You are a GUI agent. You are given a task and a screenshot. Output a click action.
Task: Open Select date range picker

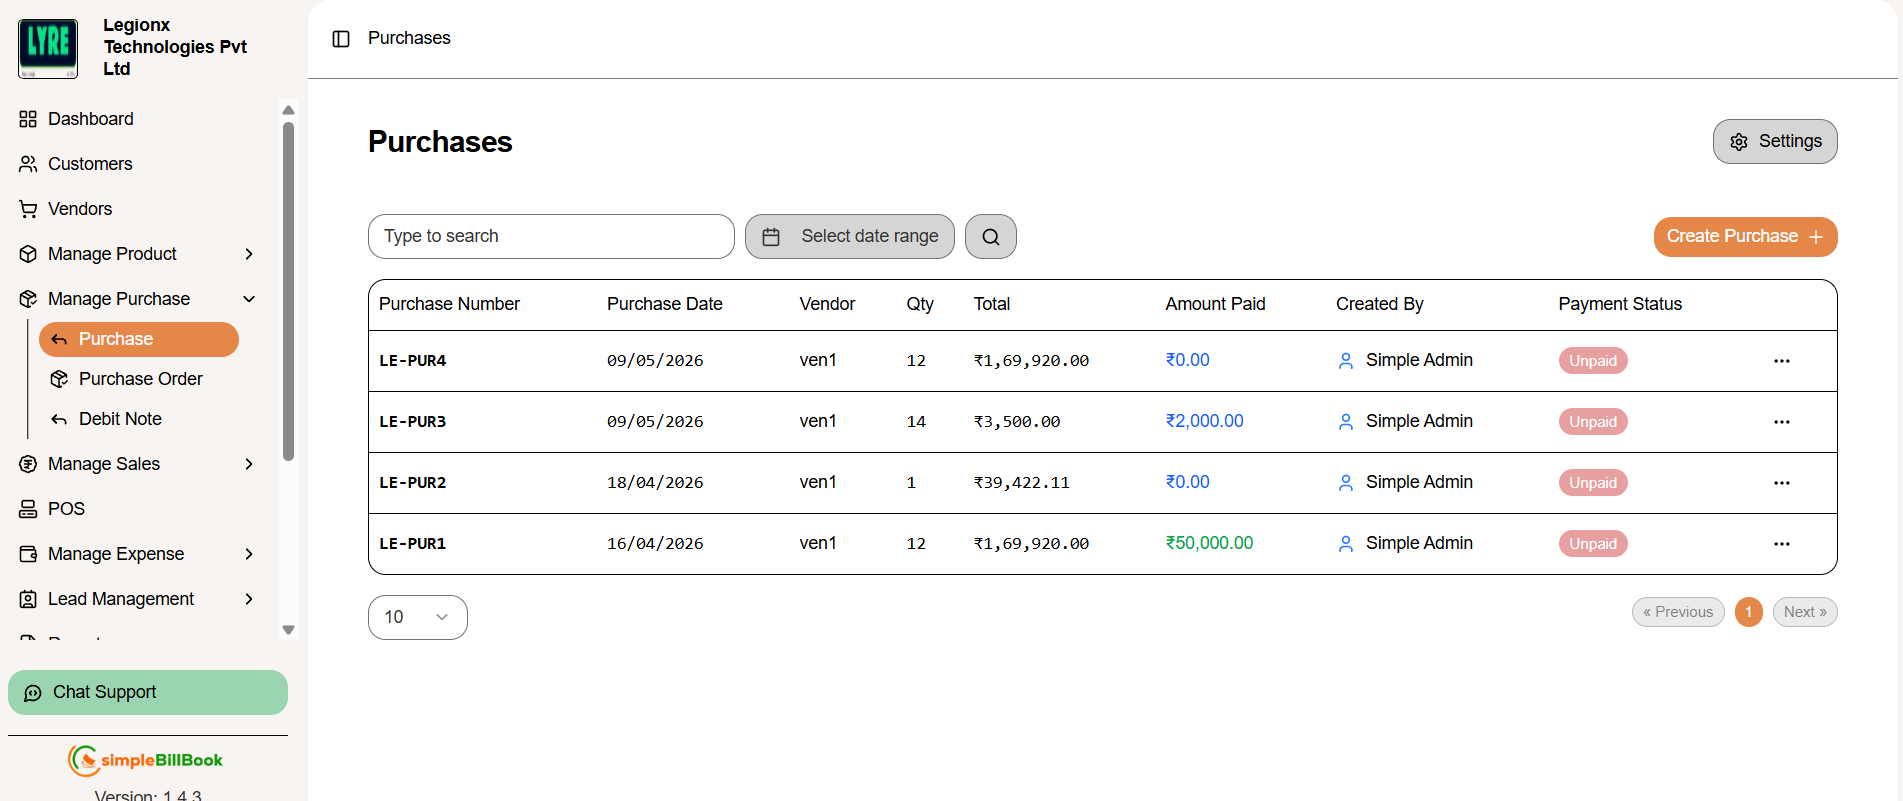pos(850,236)
